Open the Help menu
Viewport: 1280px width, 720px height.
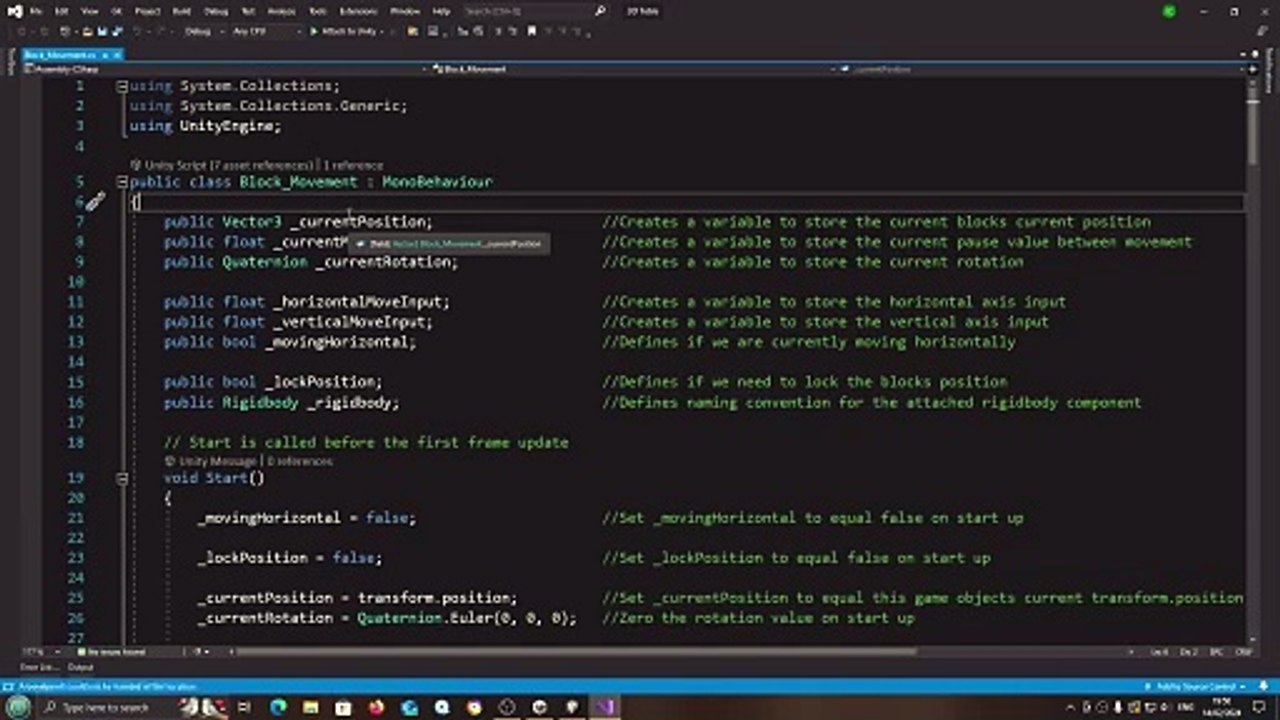coord(441,11)
